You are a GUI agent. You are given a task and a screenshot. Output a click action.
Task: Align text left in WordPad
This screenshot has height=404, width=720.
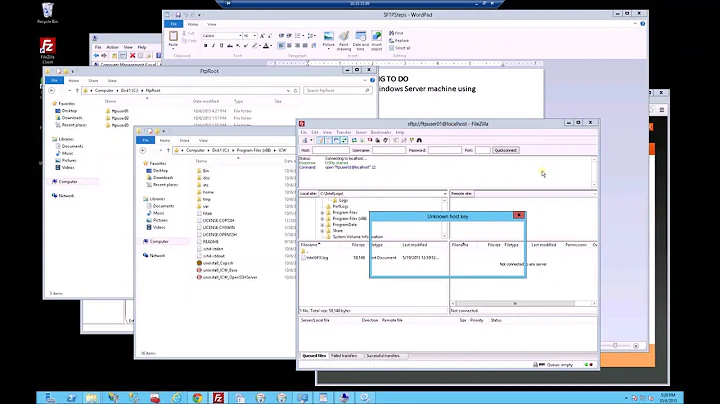click(x=281, y=45)
